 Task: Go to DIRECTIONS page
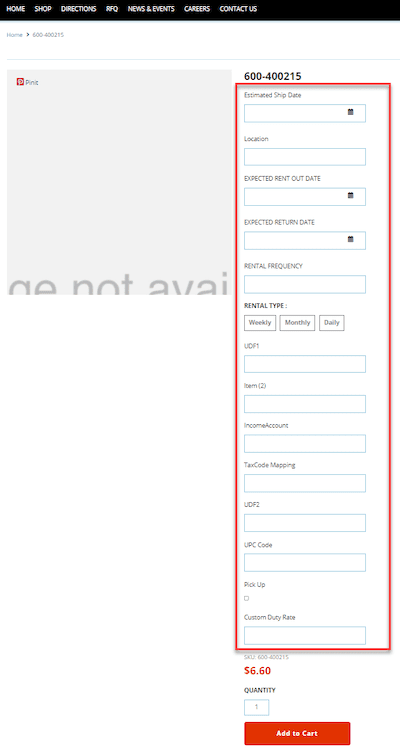coord(79,9)
